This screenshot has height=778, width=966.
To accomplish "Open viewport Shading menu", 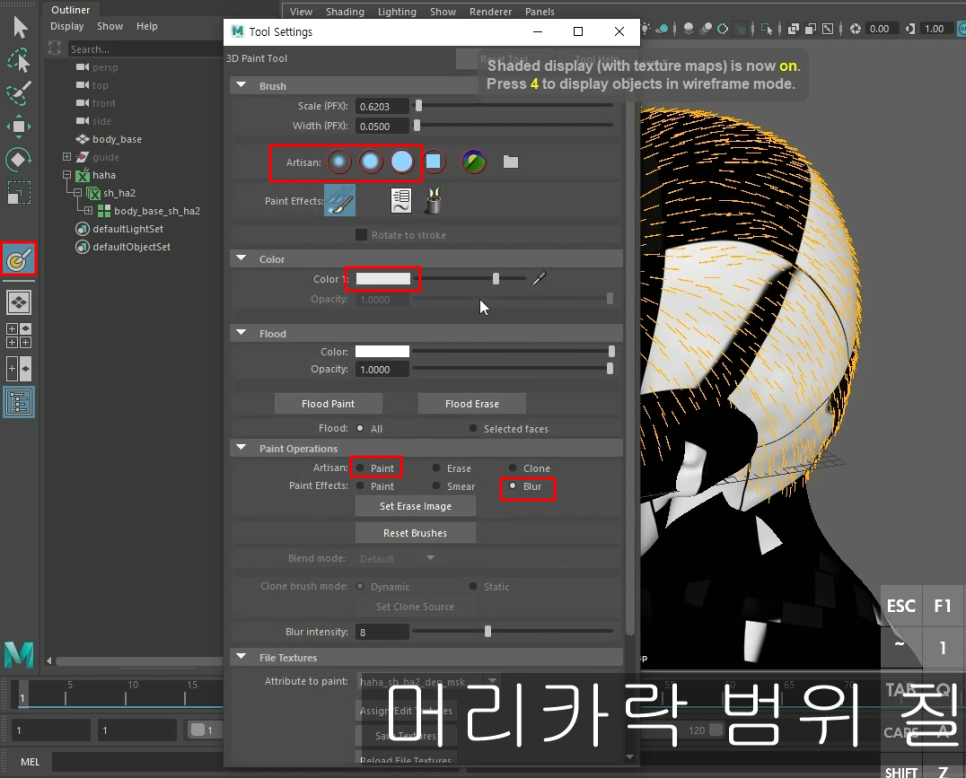I will pyautogui.click(x=345, y=12).
